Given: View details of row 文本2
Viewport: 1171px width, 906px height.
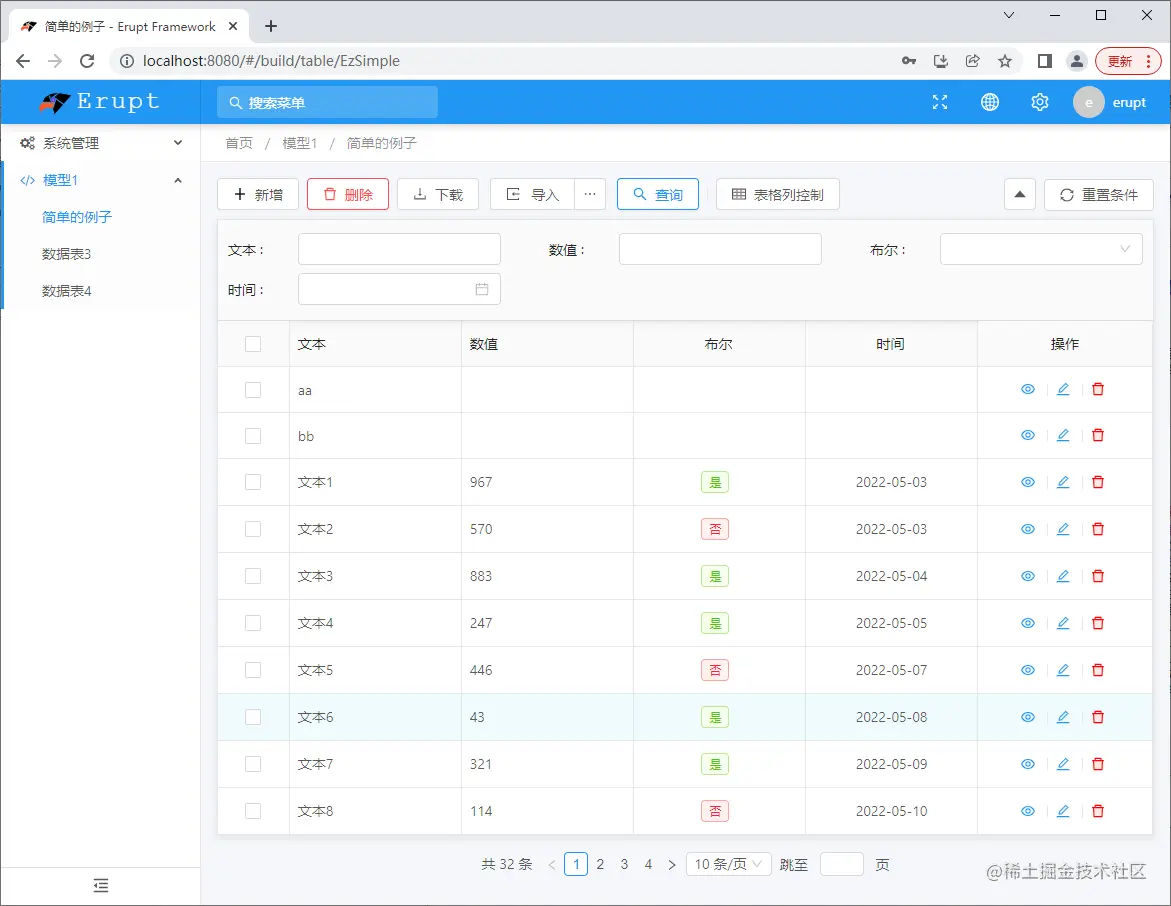Looking at the screenshot, I should (x=1028, y=529).
